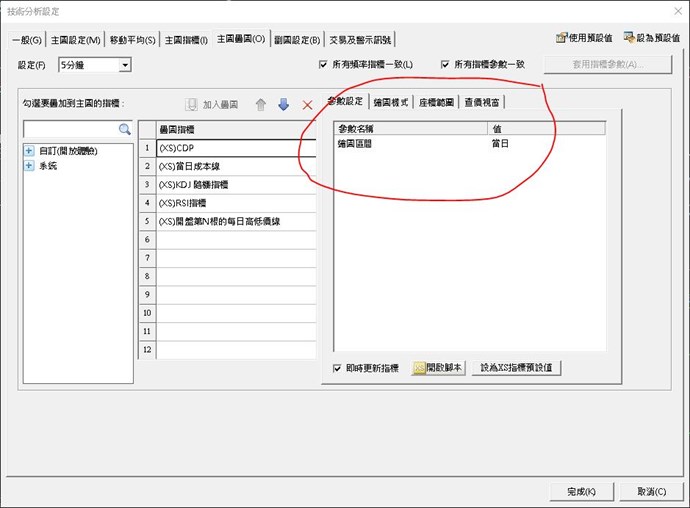690x508 pixels.
Task: Open script via 開啟腳本 XS icon
Action: [x=420, y=368]
